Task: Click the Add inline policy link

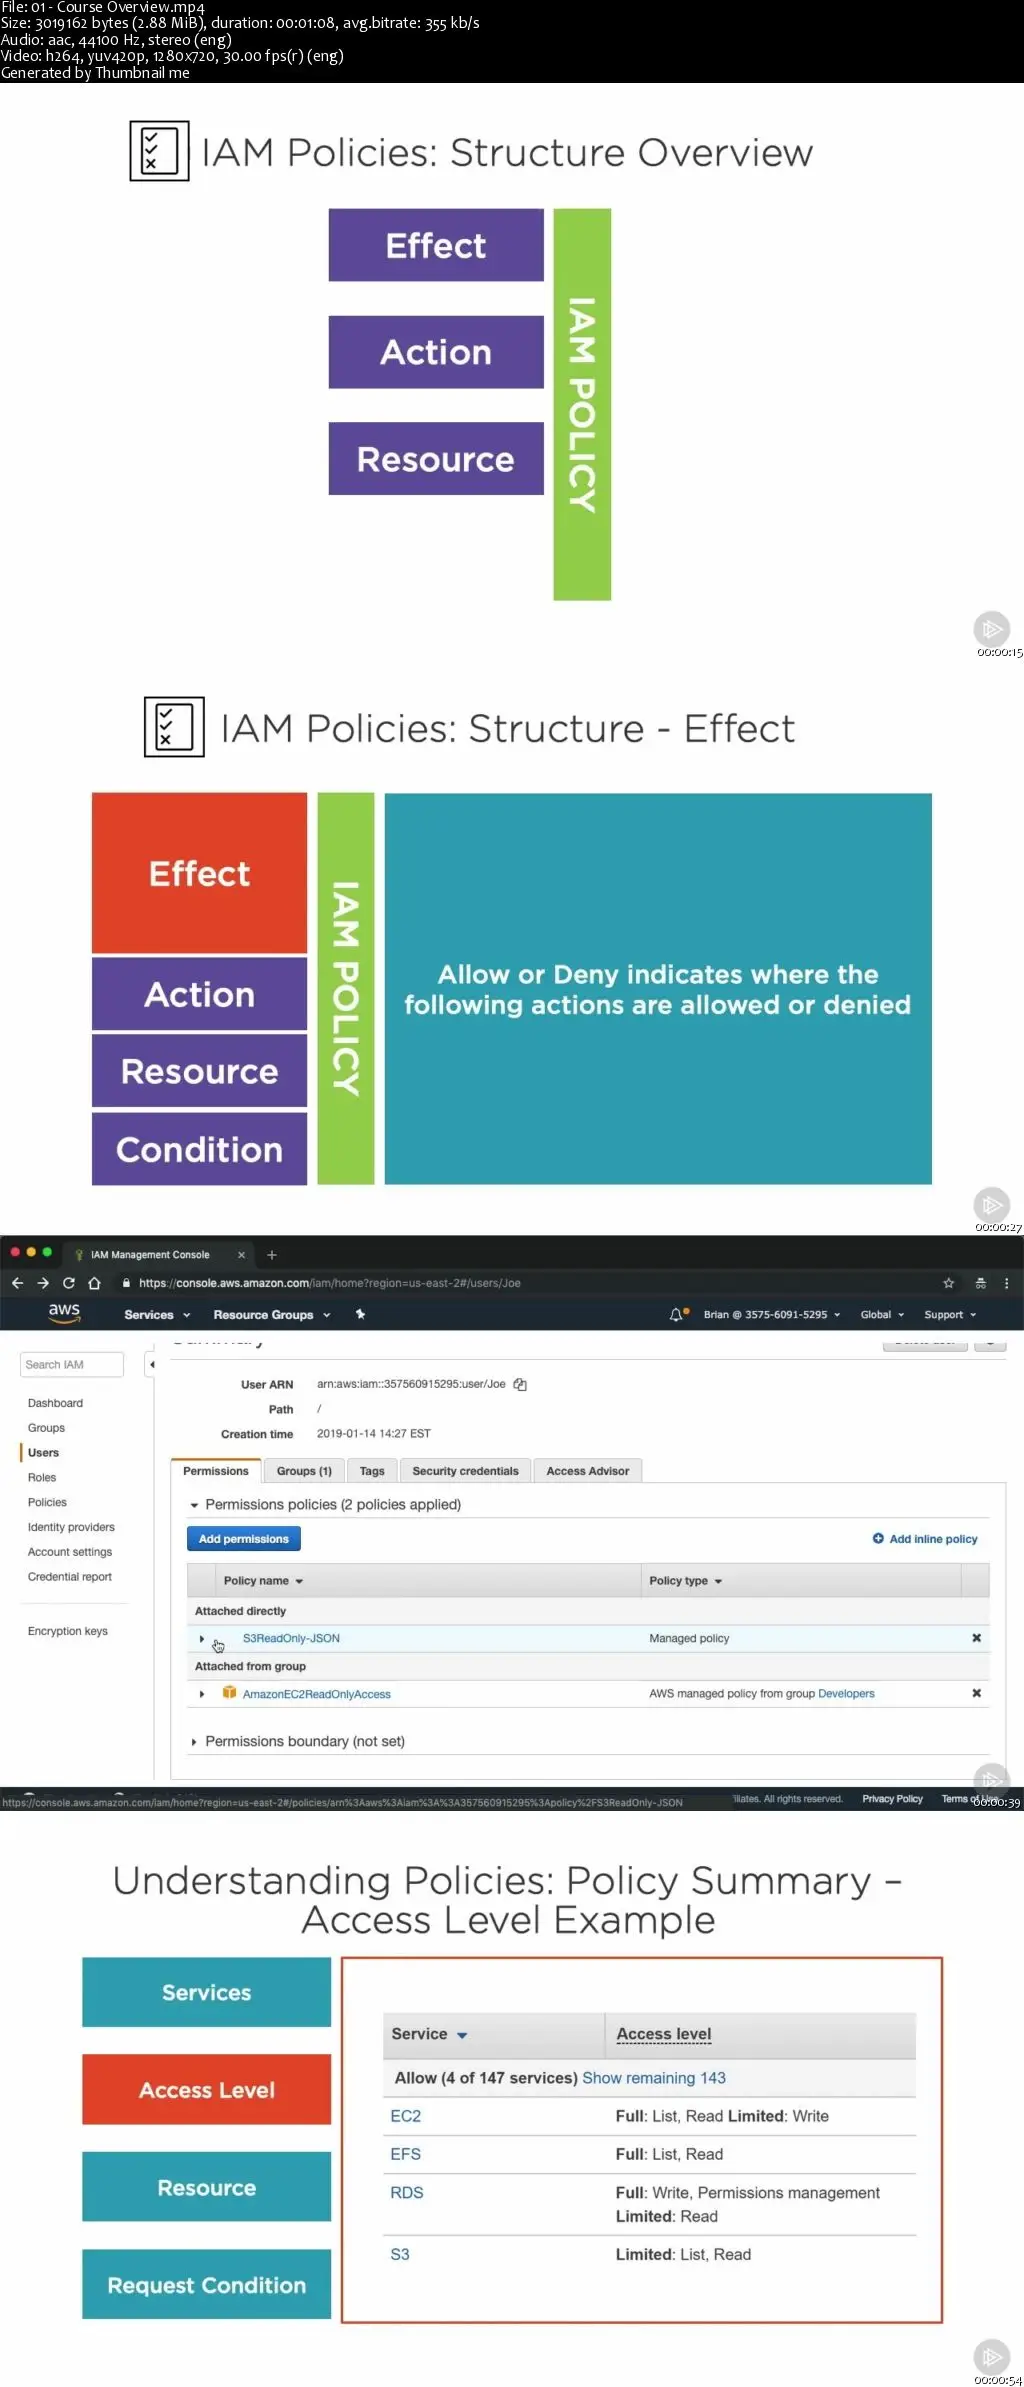Action: click(x=925, y=1539)
